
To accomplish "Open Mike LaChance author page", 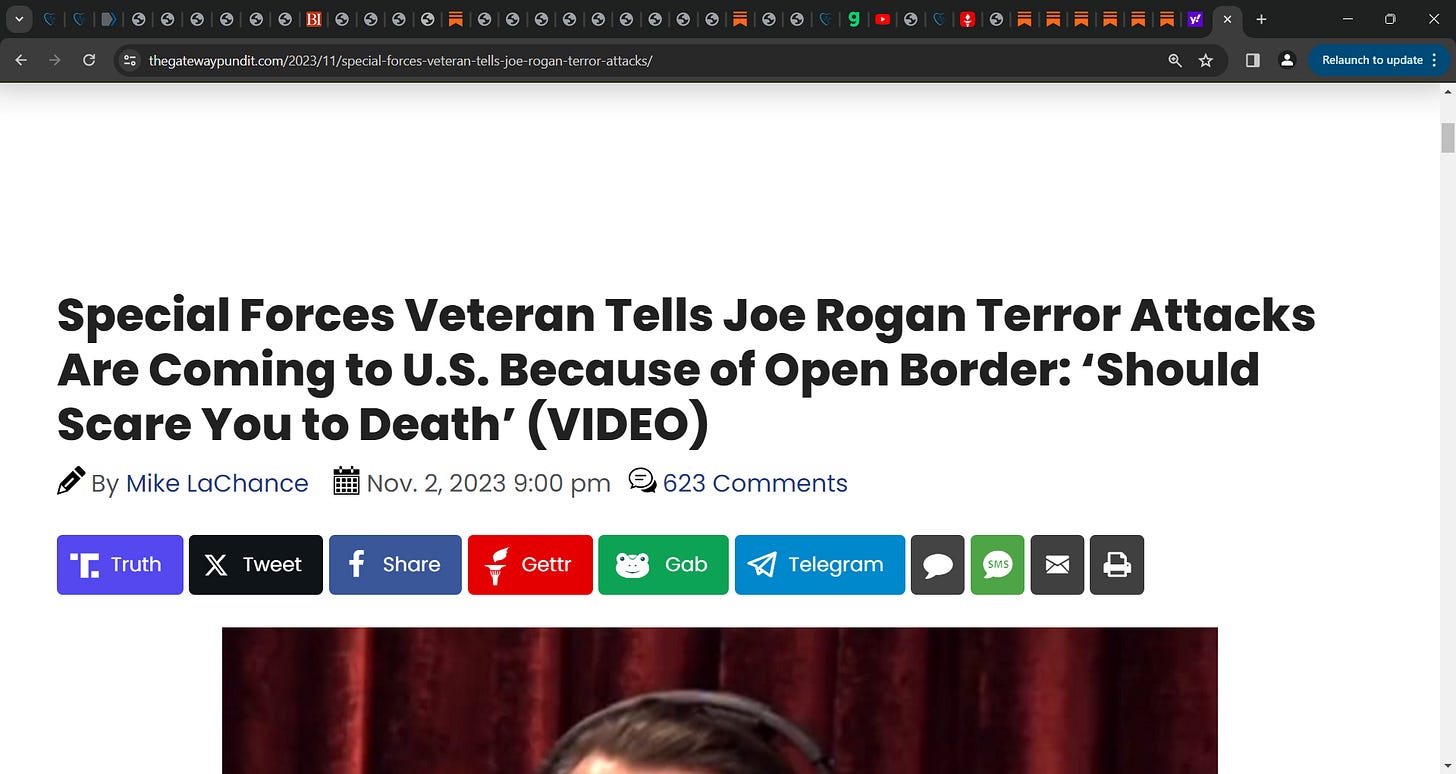I will tap(217, 483).
